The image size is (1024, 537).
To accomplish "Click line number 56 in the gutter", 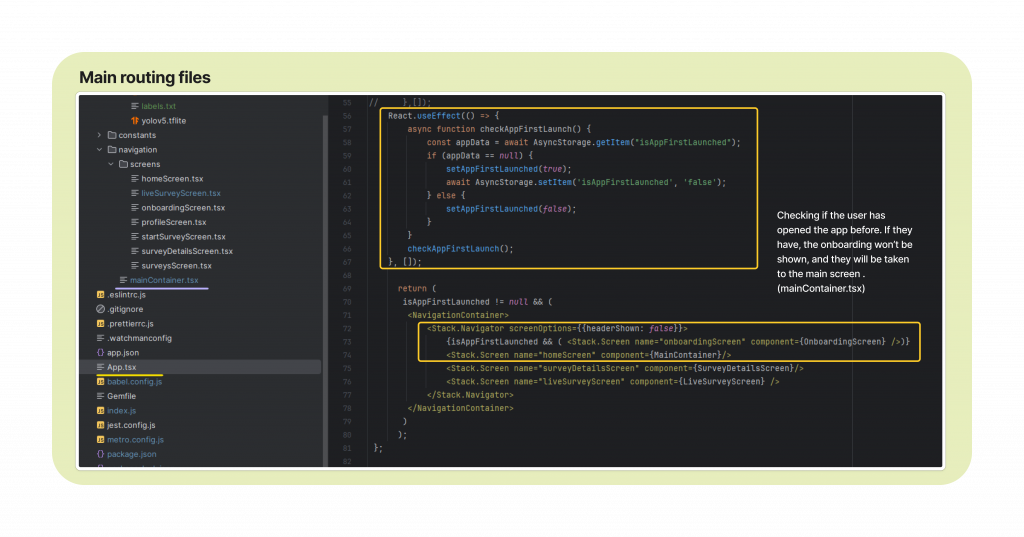I will (x=347, y=116).
